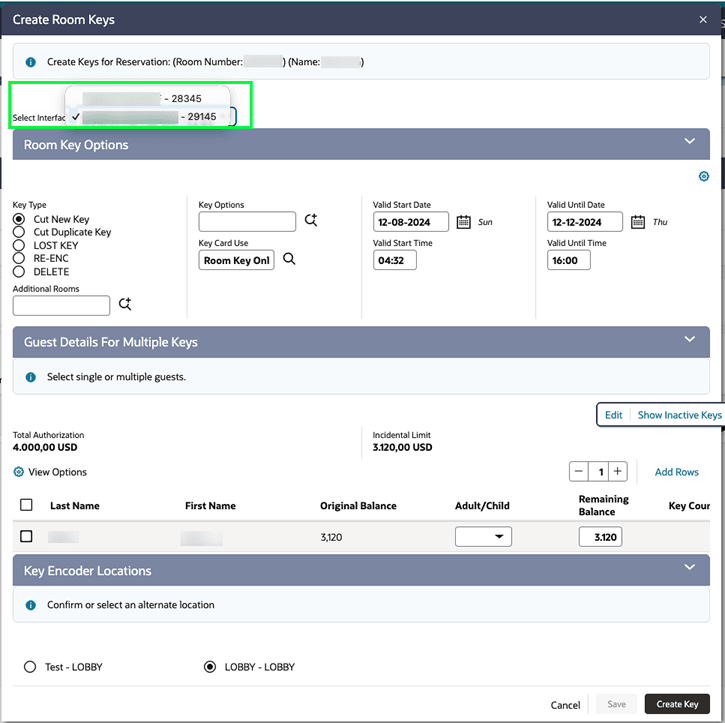Click the Edit link
Viewport: 725px width, 723px height.
click(613, 415)
